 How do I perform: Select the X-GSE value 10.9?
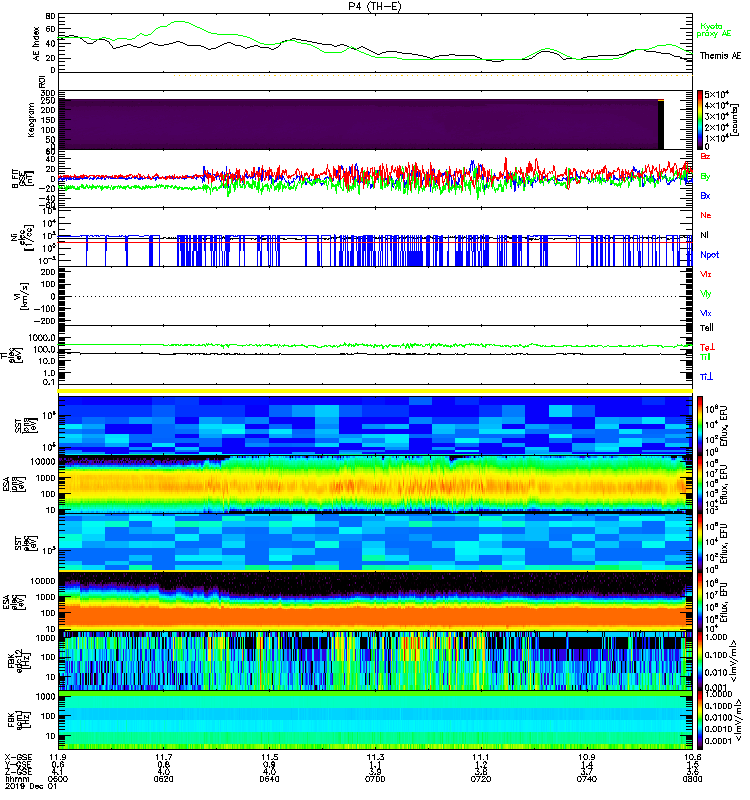click(x=586, y=757)
